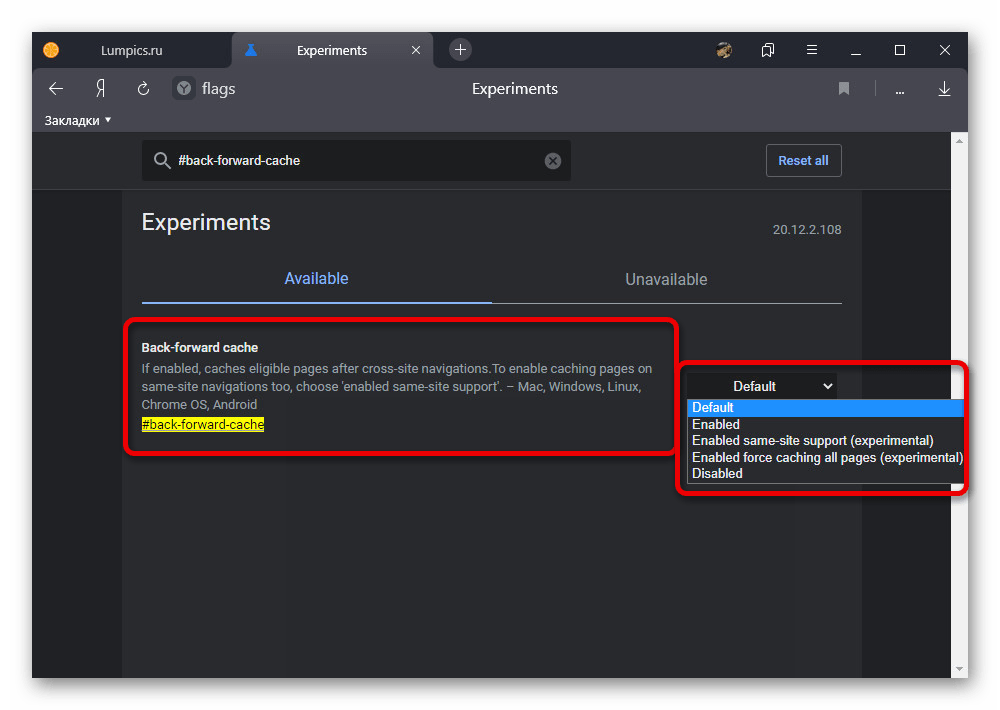The width and height of the screenshot is (1000, 710).
Task: Clear the search flags field
Action: [x=553, y=161]
